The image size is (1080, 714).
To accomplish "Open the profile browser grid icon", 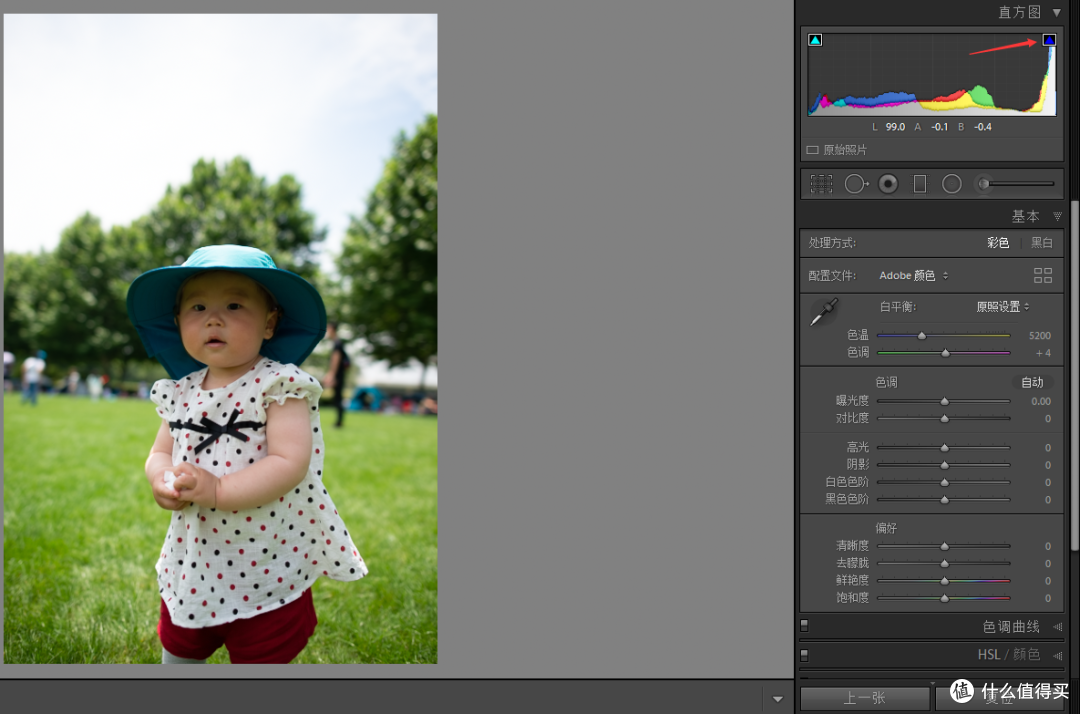I will 1043,275.
